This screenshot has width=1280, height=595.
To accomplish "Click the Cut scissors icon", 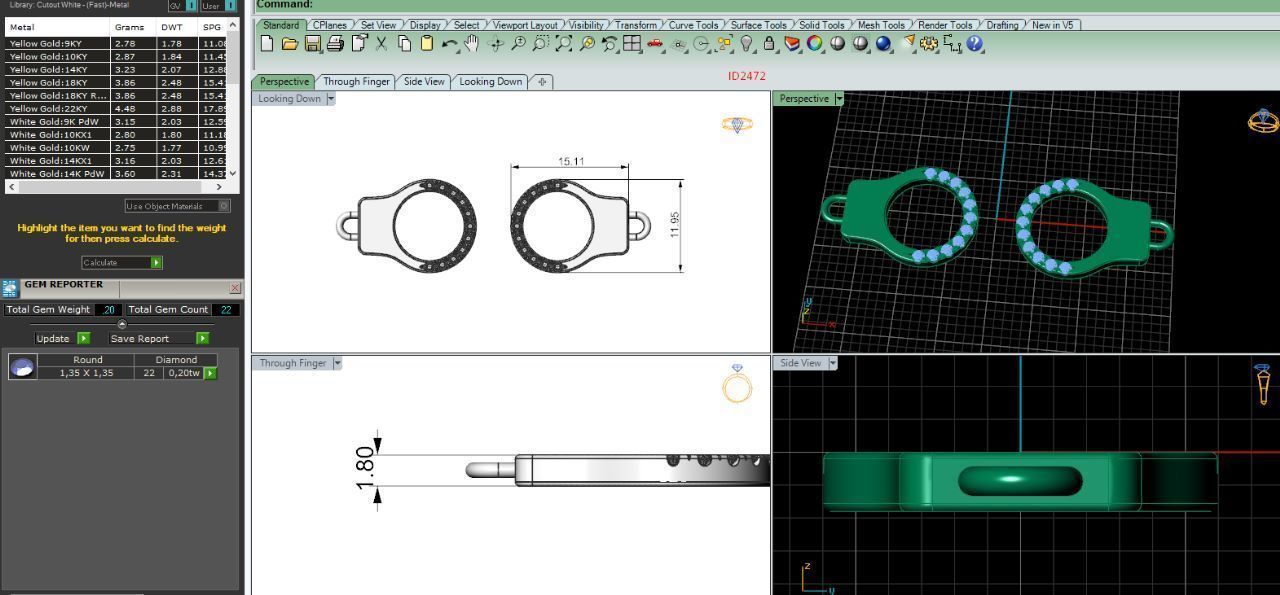I will 381,43.
